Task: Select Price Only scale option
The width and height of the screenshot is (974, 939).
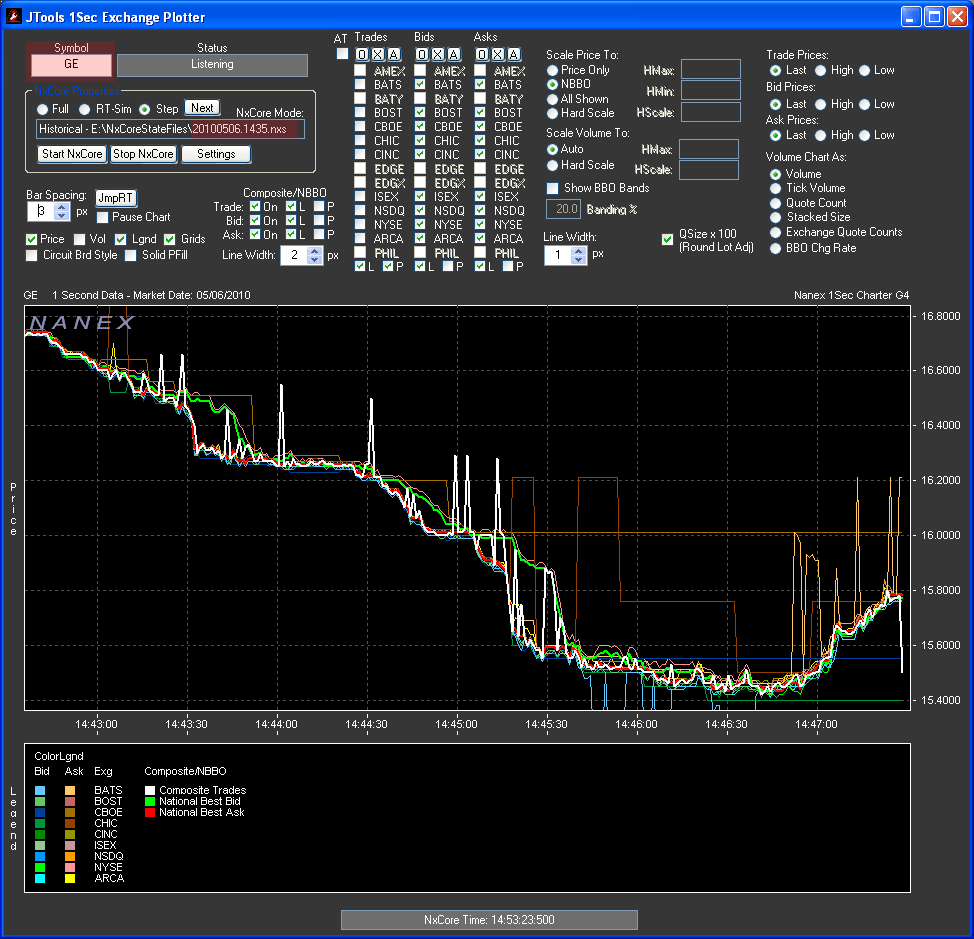Action: [552, 70]
